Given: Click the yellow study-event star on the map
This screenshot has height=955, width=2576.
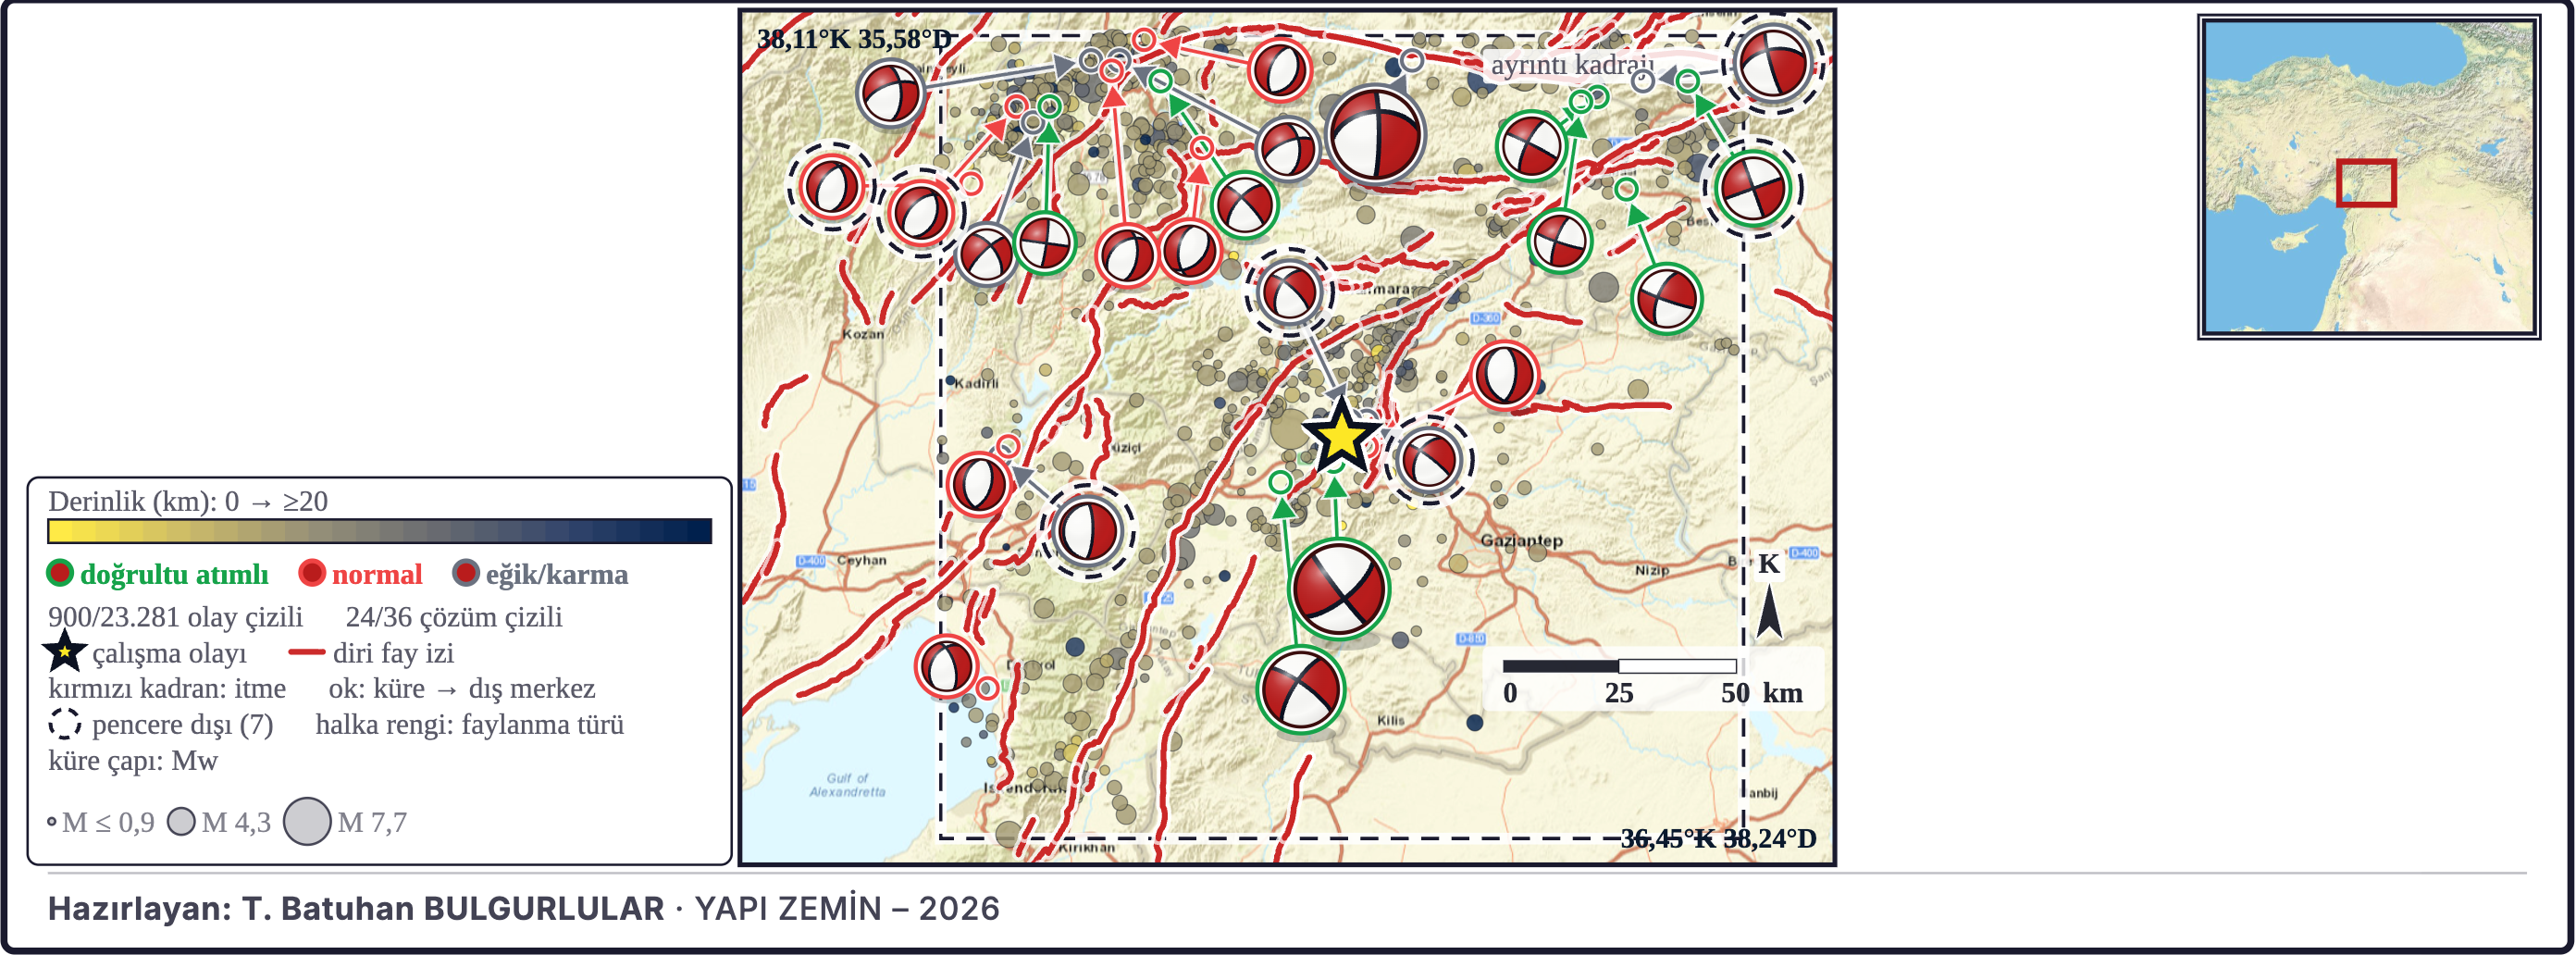Looking at the screenshot, I should 1340,437.
